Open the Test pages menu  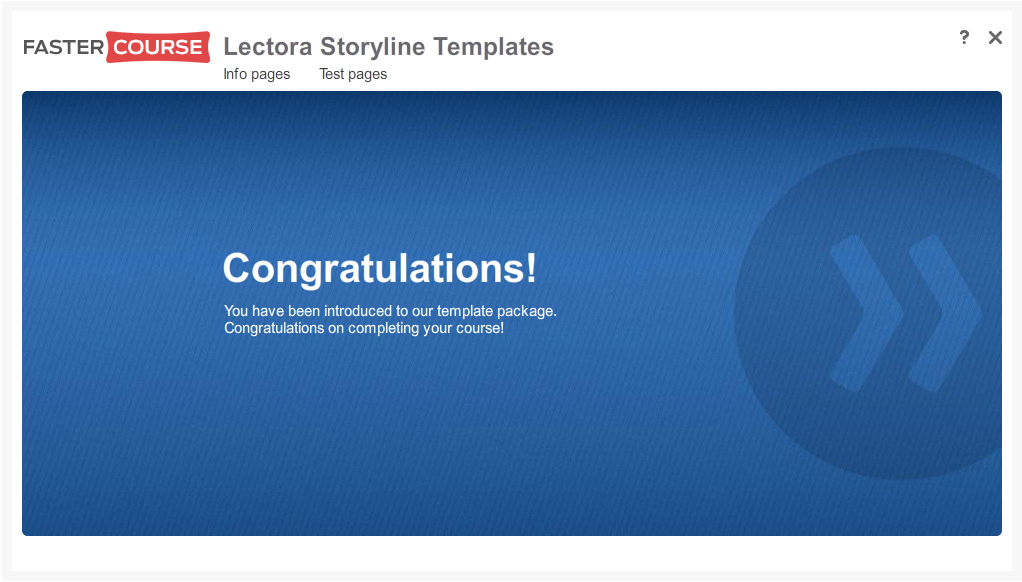tap(353, 74)
